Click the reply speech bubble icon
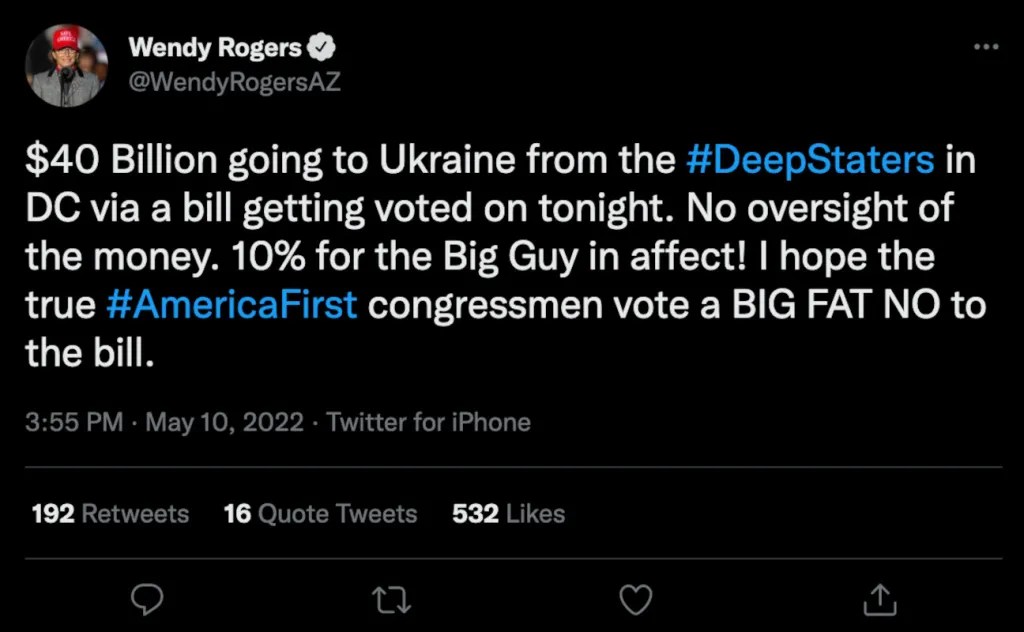The height and width of the screenshot is (632, 1024). point(148,598)
